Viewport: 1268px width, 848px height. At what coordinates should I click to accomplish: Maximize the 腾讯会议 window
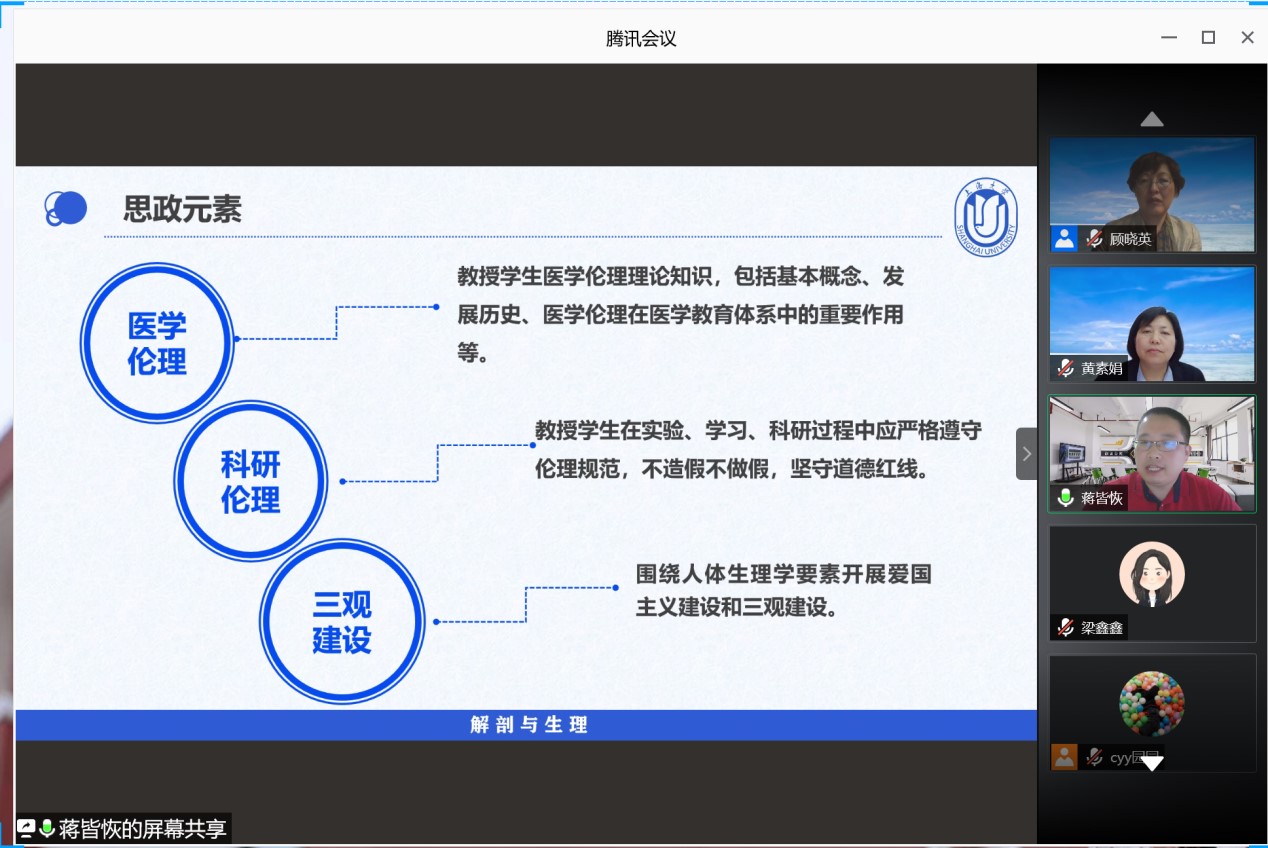click(1208, 38)
